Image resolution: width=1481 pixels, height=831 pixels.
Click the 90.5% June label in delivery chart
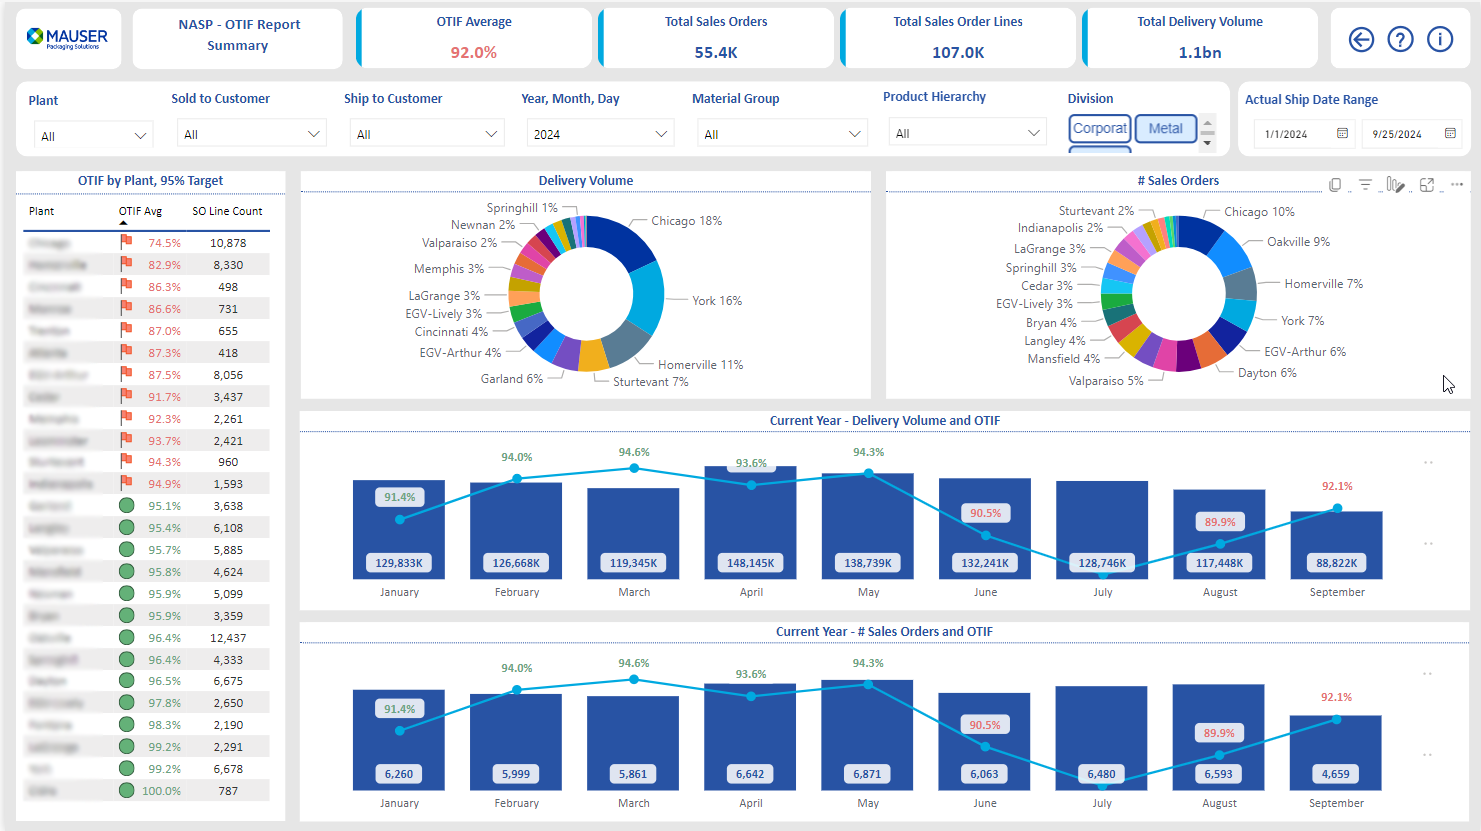(985, 513)
